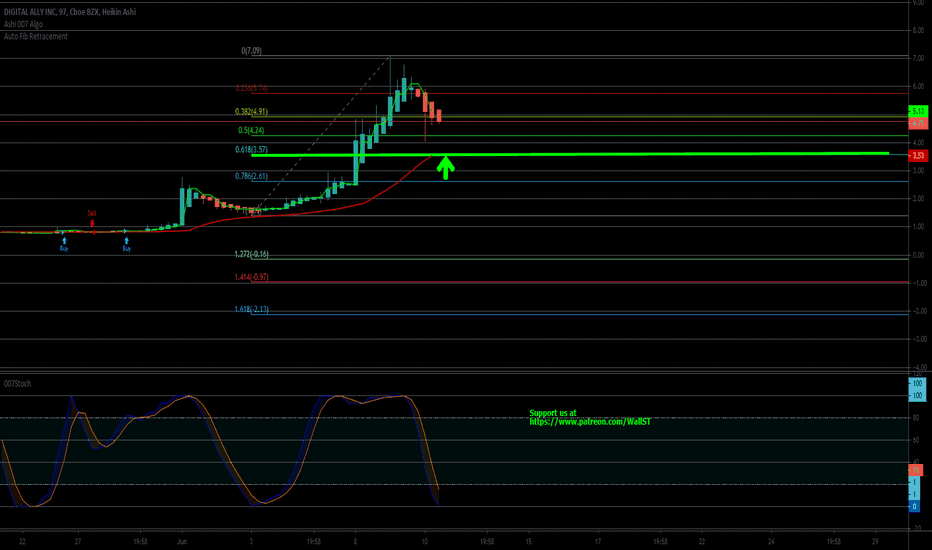Click the 80 level on stochastic axis

pyautogui.click(x=916, y=418)
